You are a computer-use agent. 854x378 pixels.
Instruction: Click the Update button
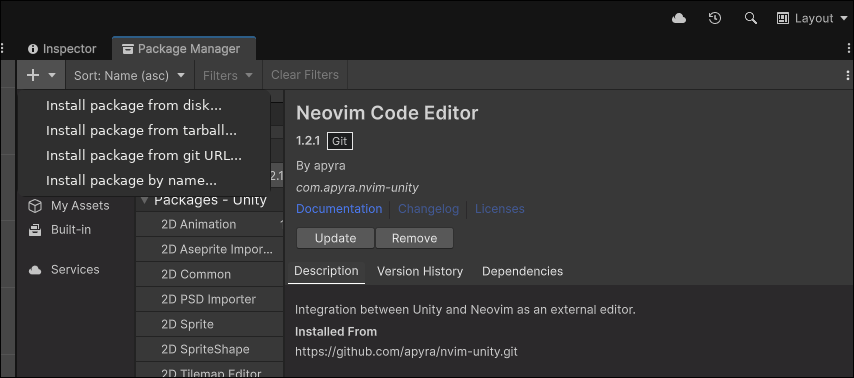point(336,239)
